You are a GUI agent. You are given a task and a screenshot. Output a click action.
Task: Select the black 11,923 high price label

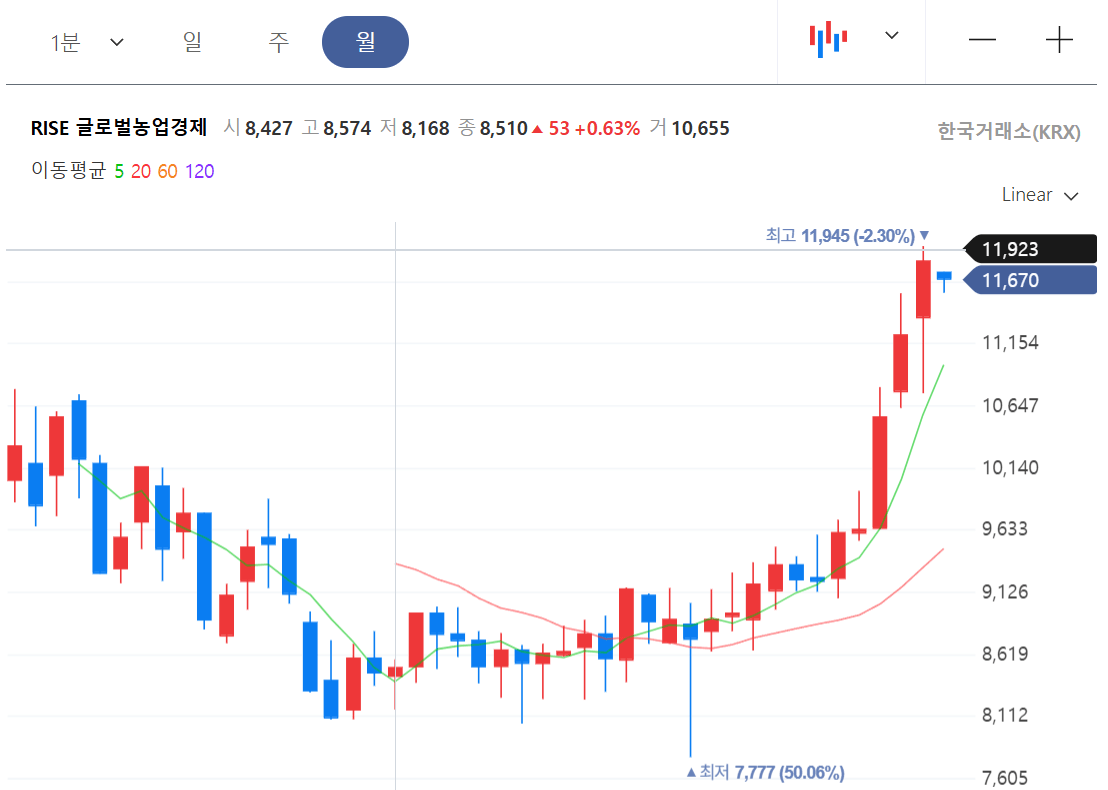pos(1030,249)
